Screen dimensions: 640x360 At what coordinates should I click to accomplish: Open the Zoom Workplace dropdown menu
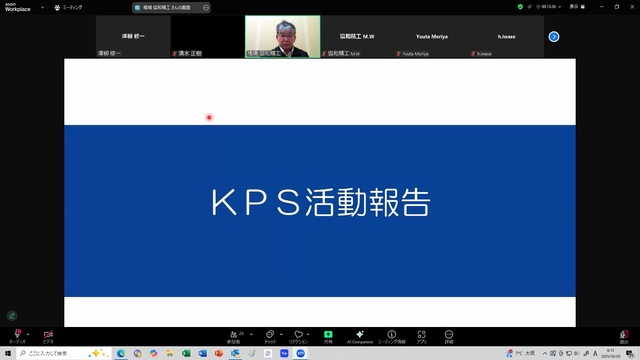[x=42, y=7]
